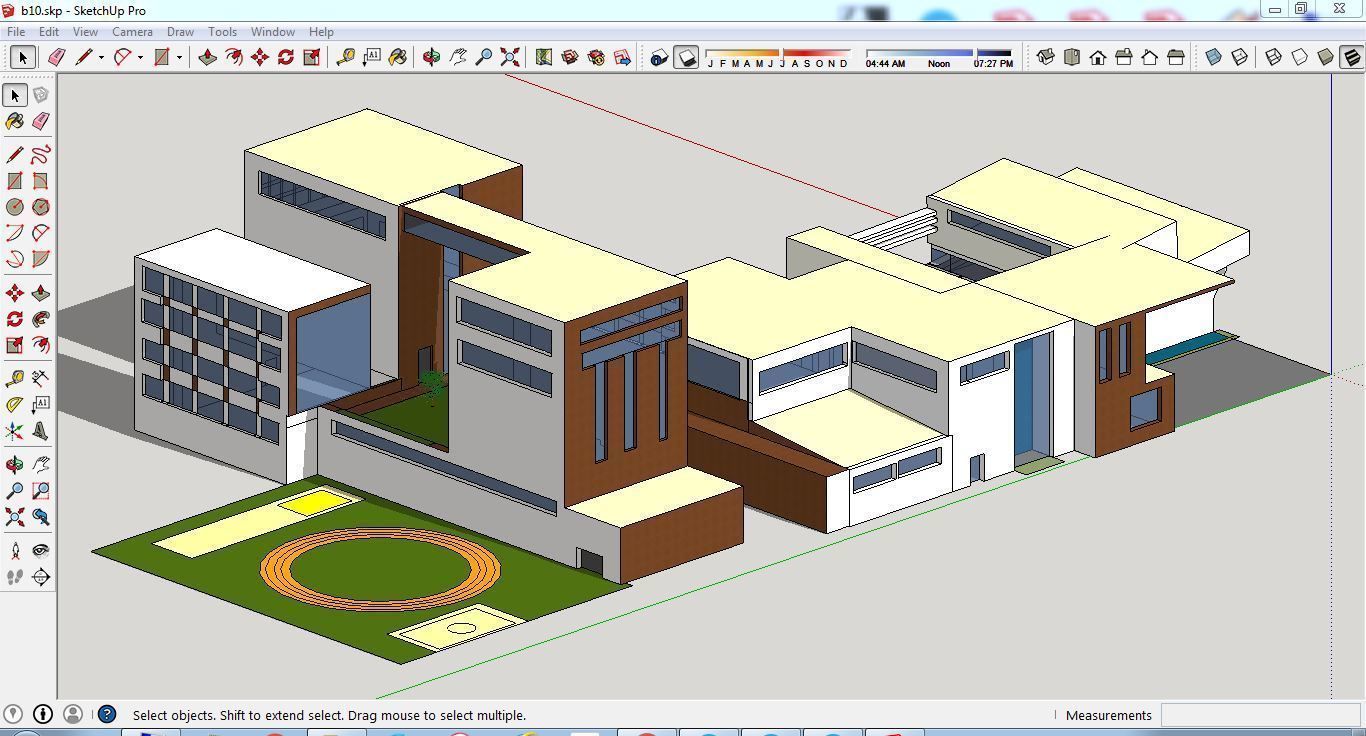Select the Polygon tool
Image resolution: width=1366 pixels, height=736 pixels.
click(x=41, y=207)
